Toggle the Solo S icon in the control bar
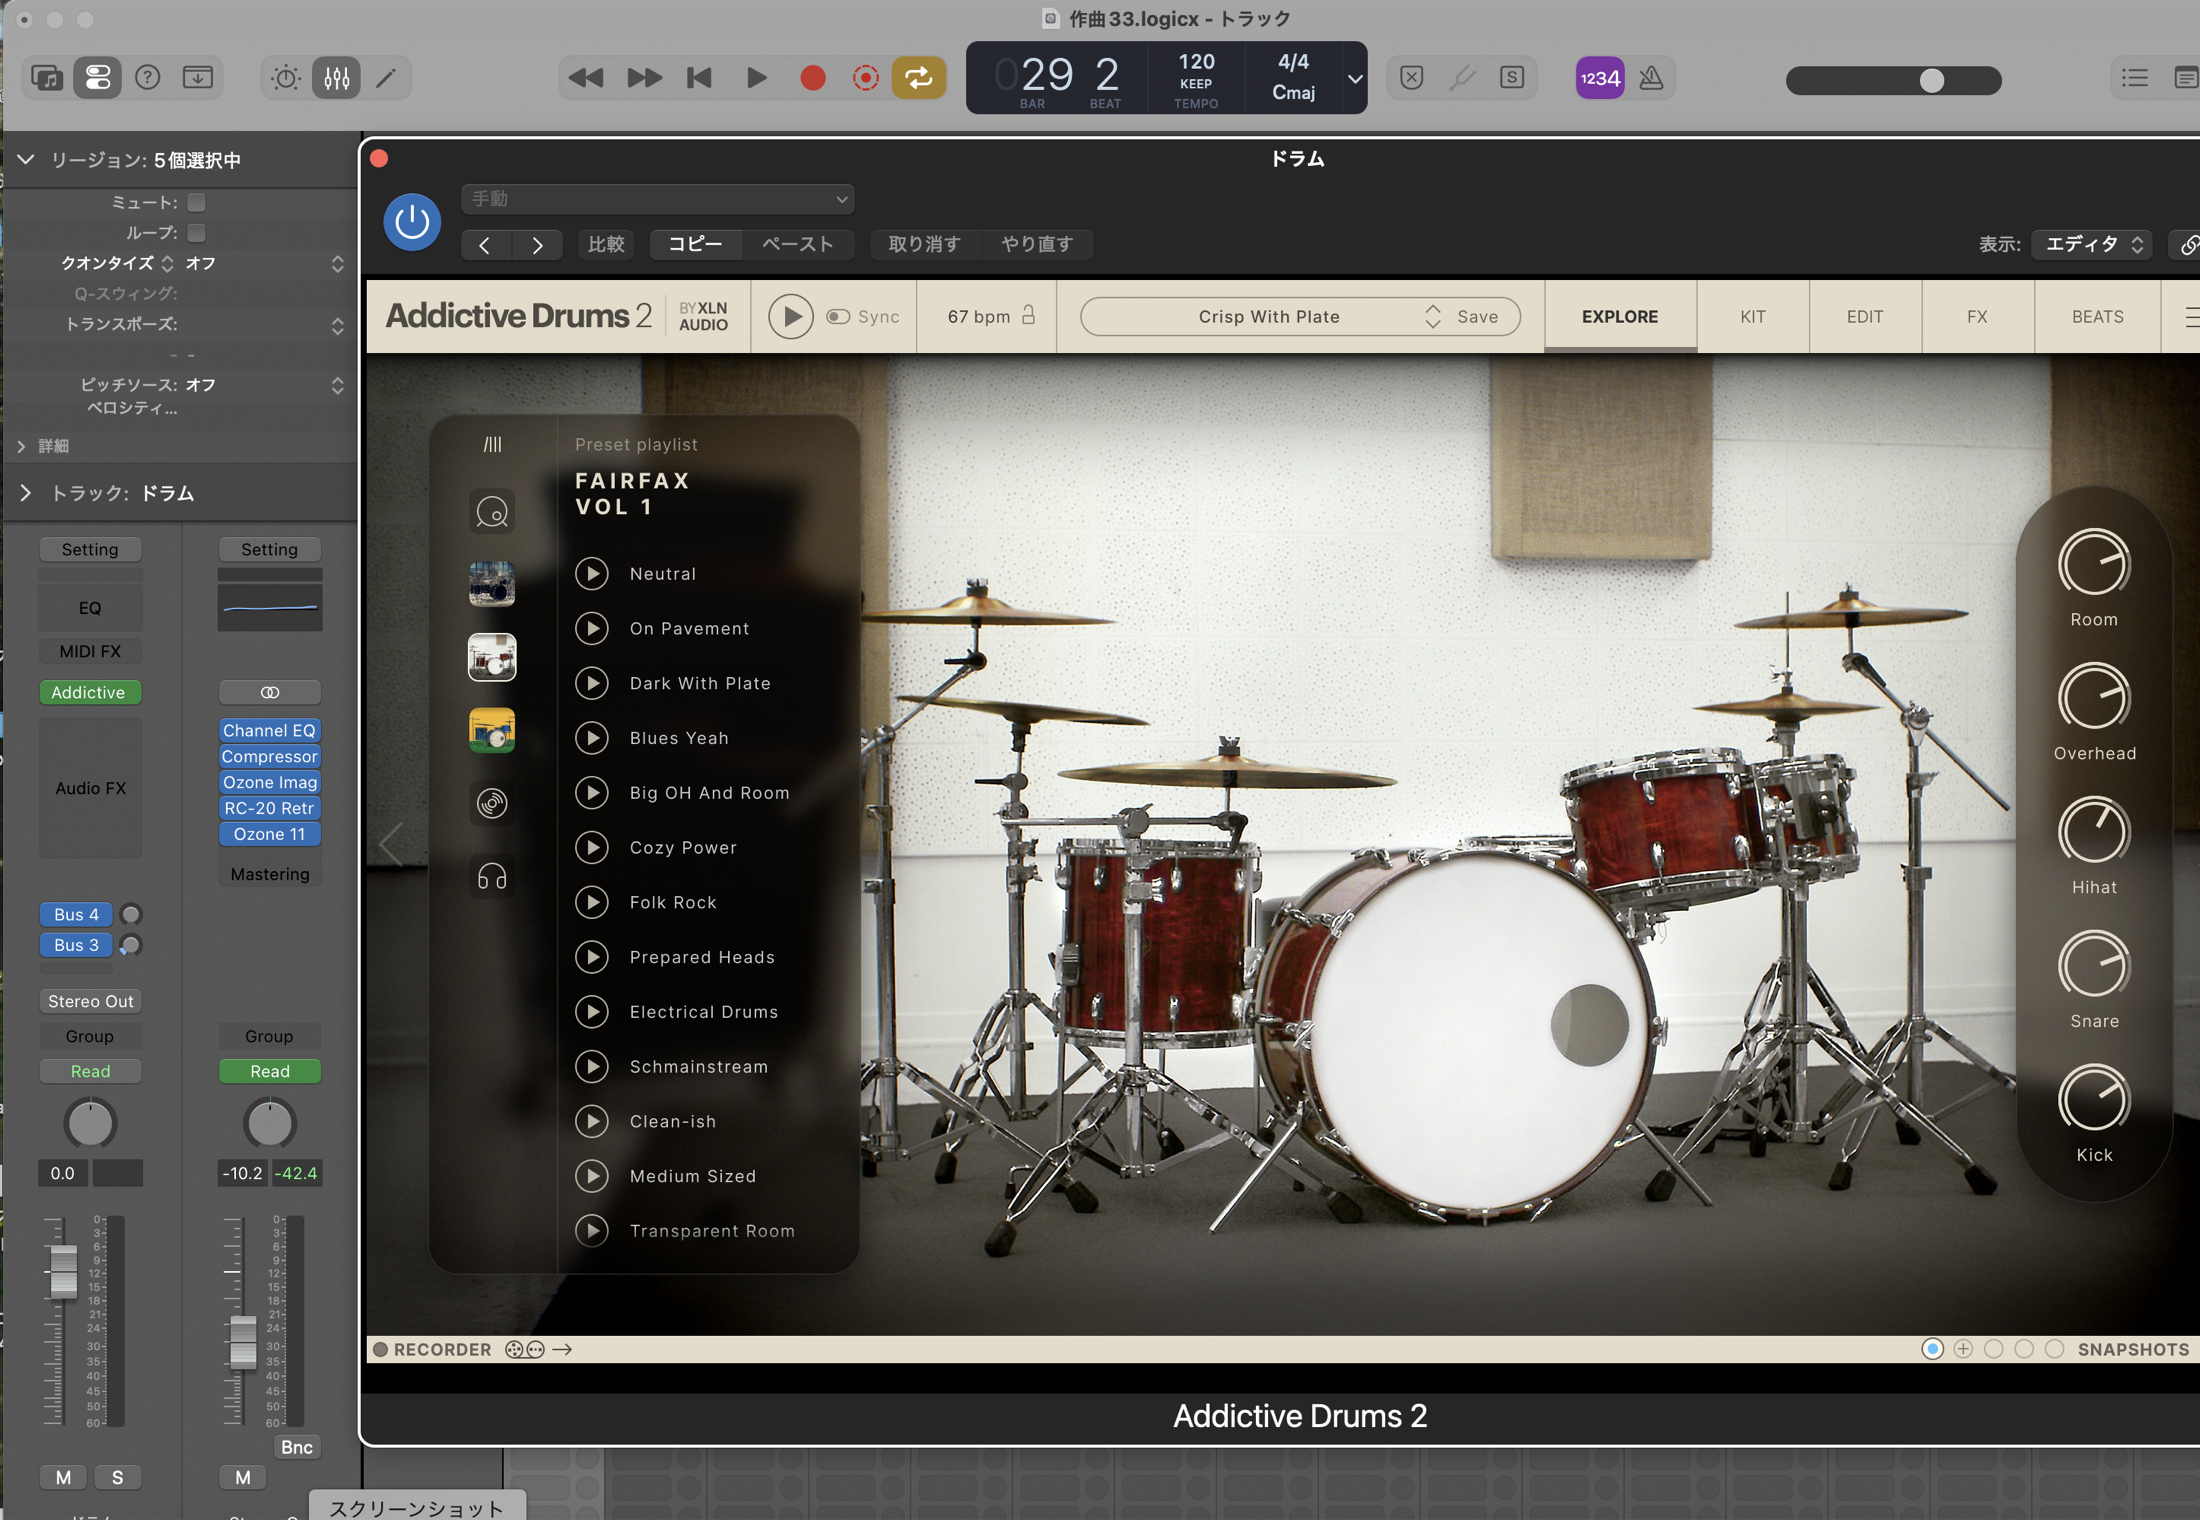The height and width of the screenshot is (1520, 2200). 1512,78
